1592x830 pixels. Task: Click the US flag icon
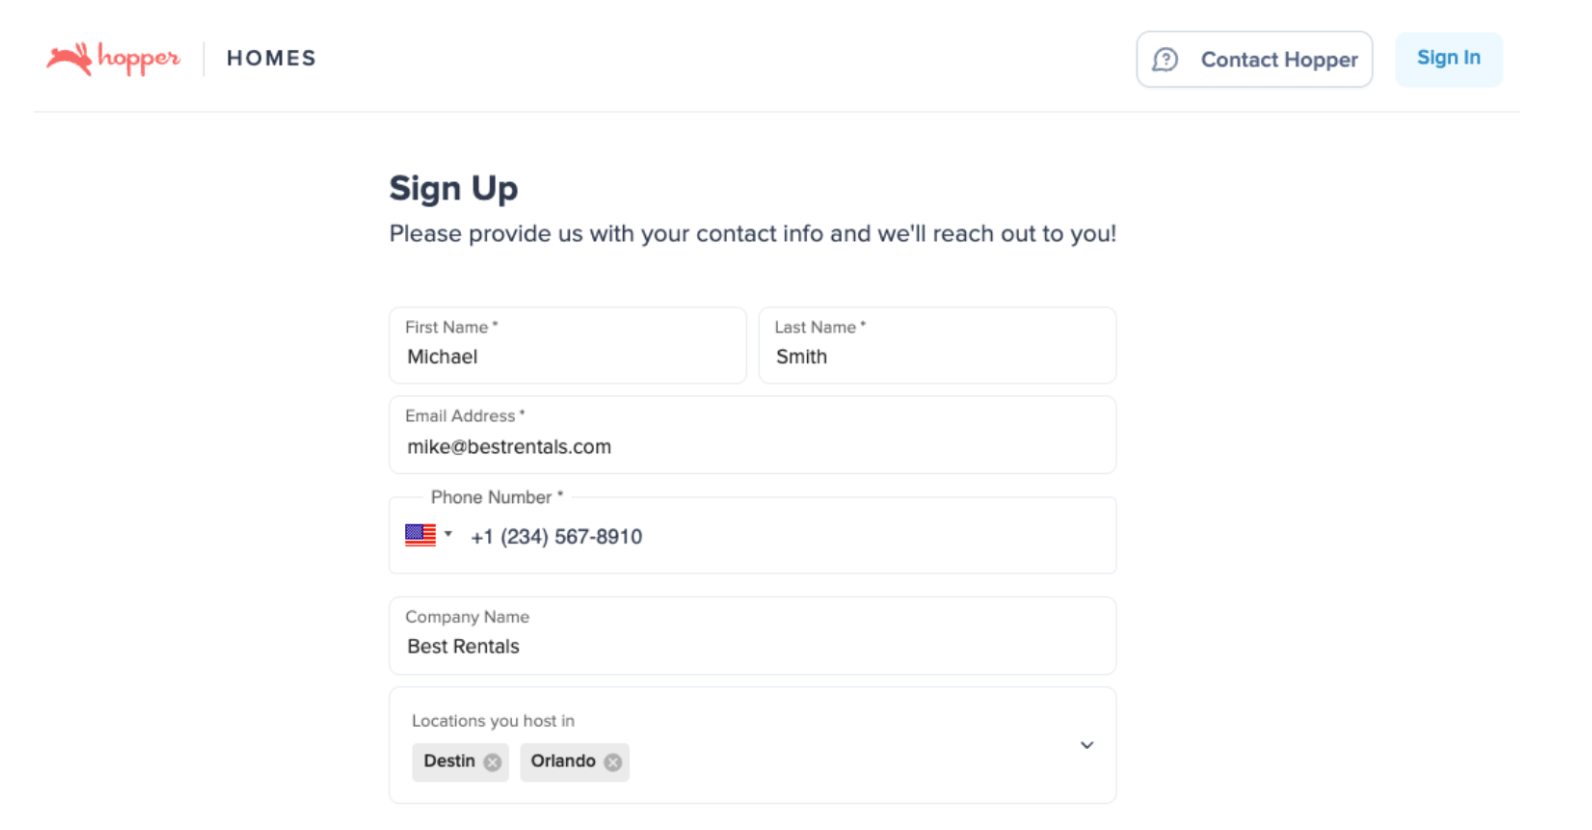click(x=421, y=535)
